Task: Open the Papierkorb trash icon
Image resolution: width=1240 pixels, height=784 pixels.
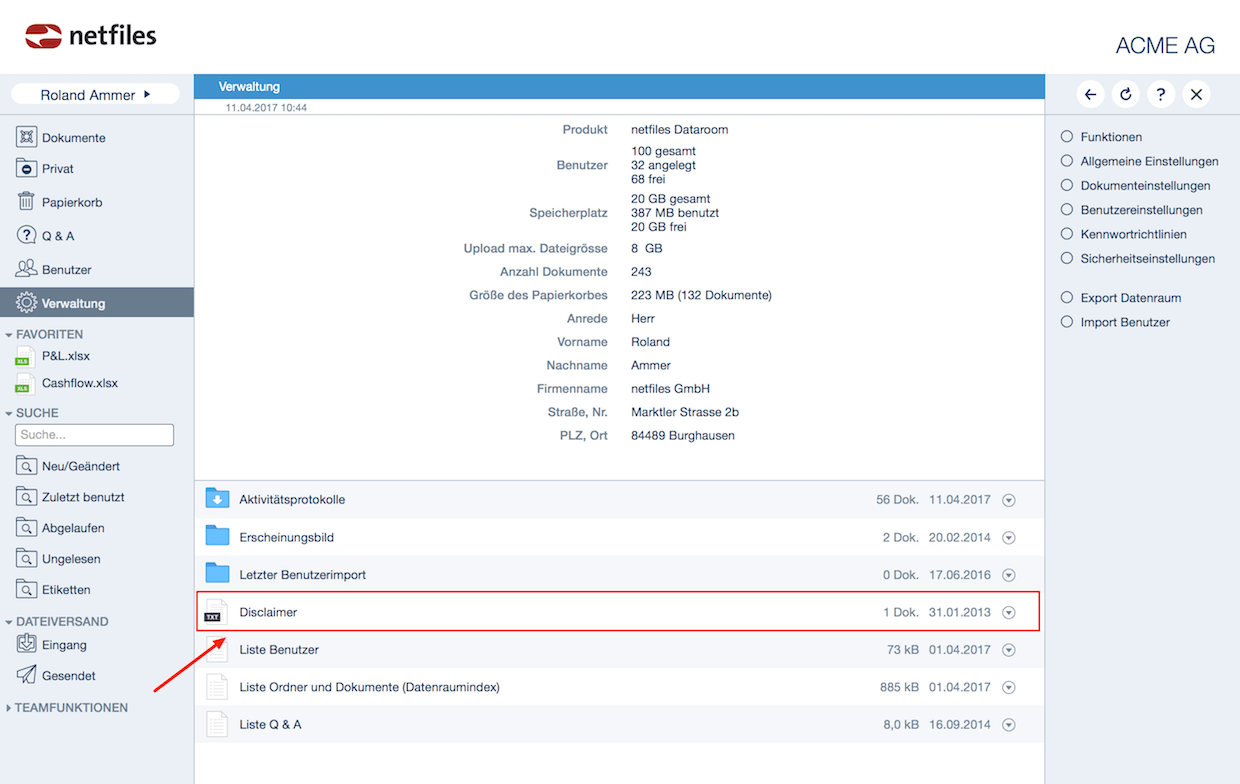Action: (x=27, y=202)
